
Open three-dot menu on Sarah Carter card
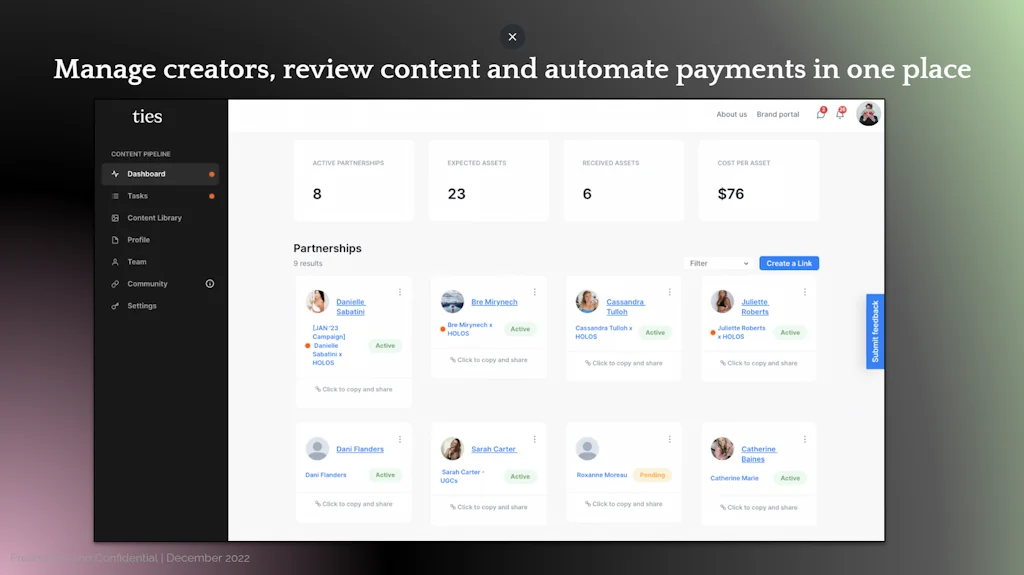coord(535,439)
